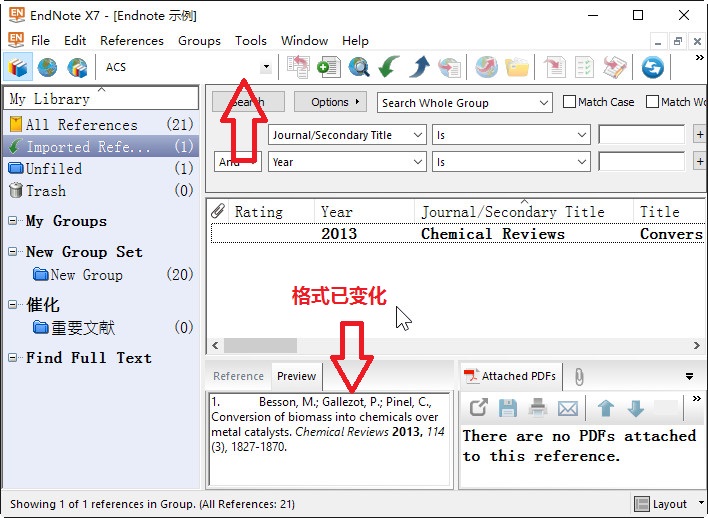This screenshot has height=518, width=708.
Task: Select Integrated Library and Online Search Mode icon
Action: [77, 67]
